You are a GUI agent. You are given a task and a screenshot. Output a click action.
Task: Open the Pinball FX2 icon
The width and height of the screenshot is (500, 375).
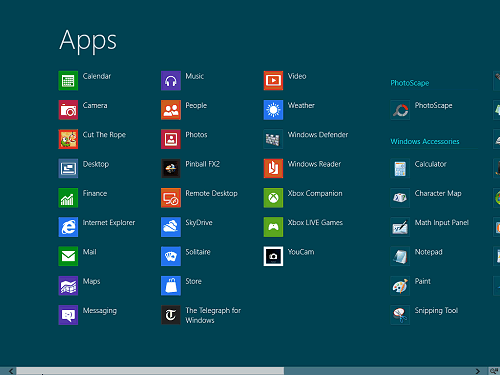171,168
